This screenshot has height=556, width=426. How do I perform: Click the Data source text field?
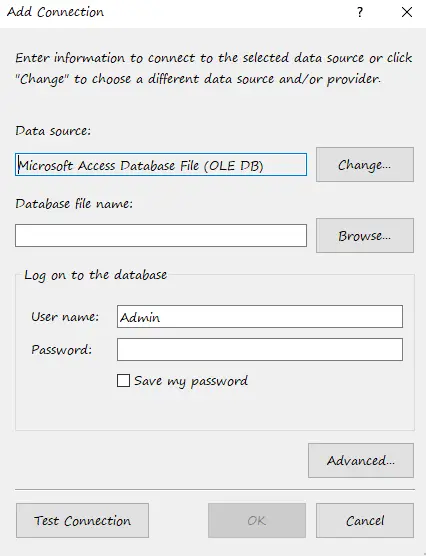point(161,165)
